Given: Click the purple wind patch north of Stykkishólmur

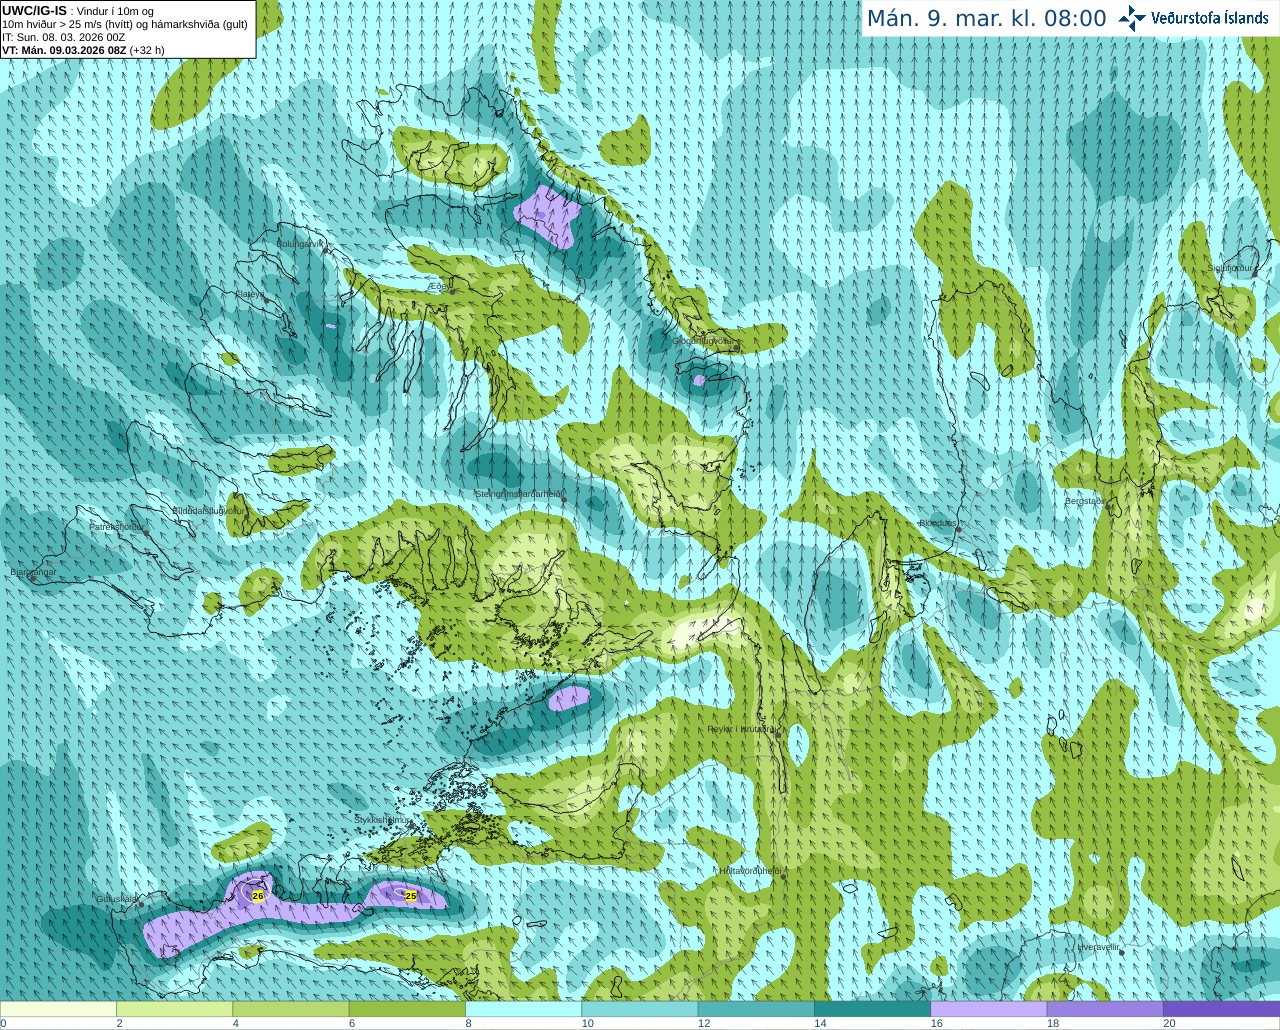Looking at the screenshot, I should tap(569, 697).
